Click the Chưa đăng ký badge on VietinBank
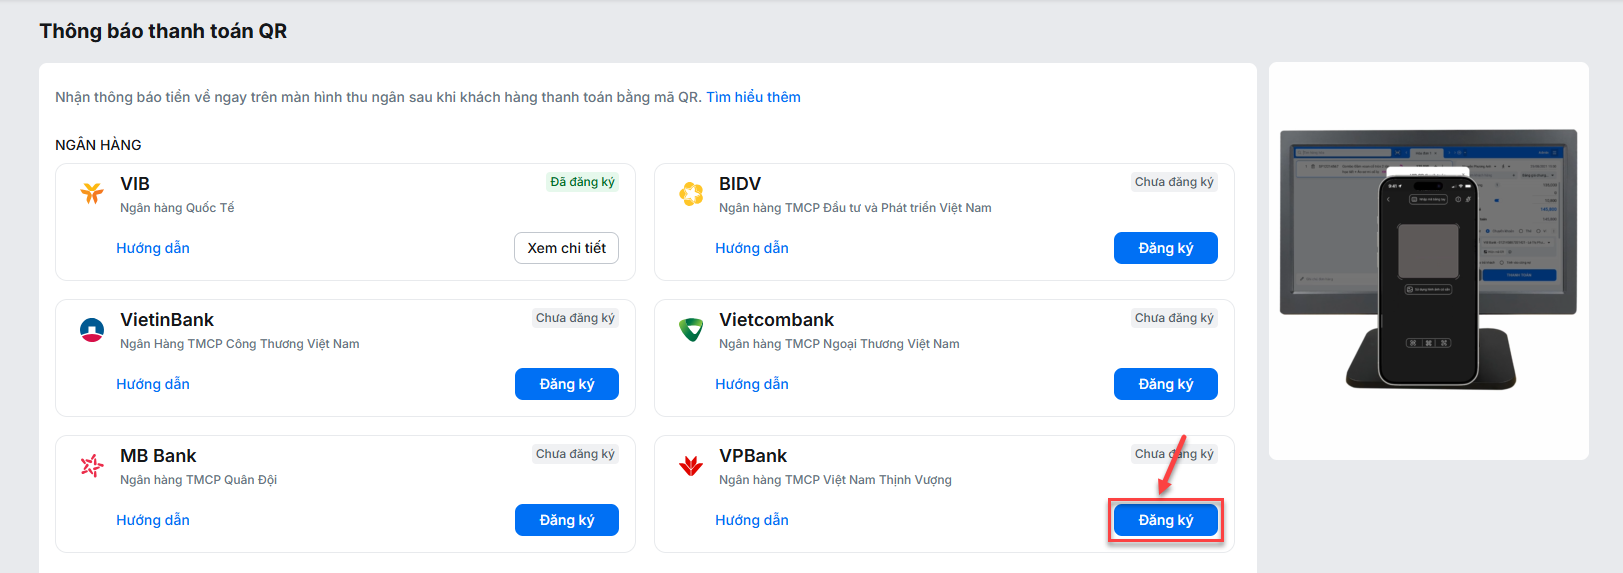This screenshot has width=1623, height=573. (x=575, y=318)
